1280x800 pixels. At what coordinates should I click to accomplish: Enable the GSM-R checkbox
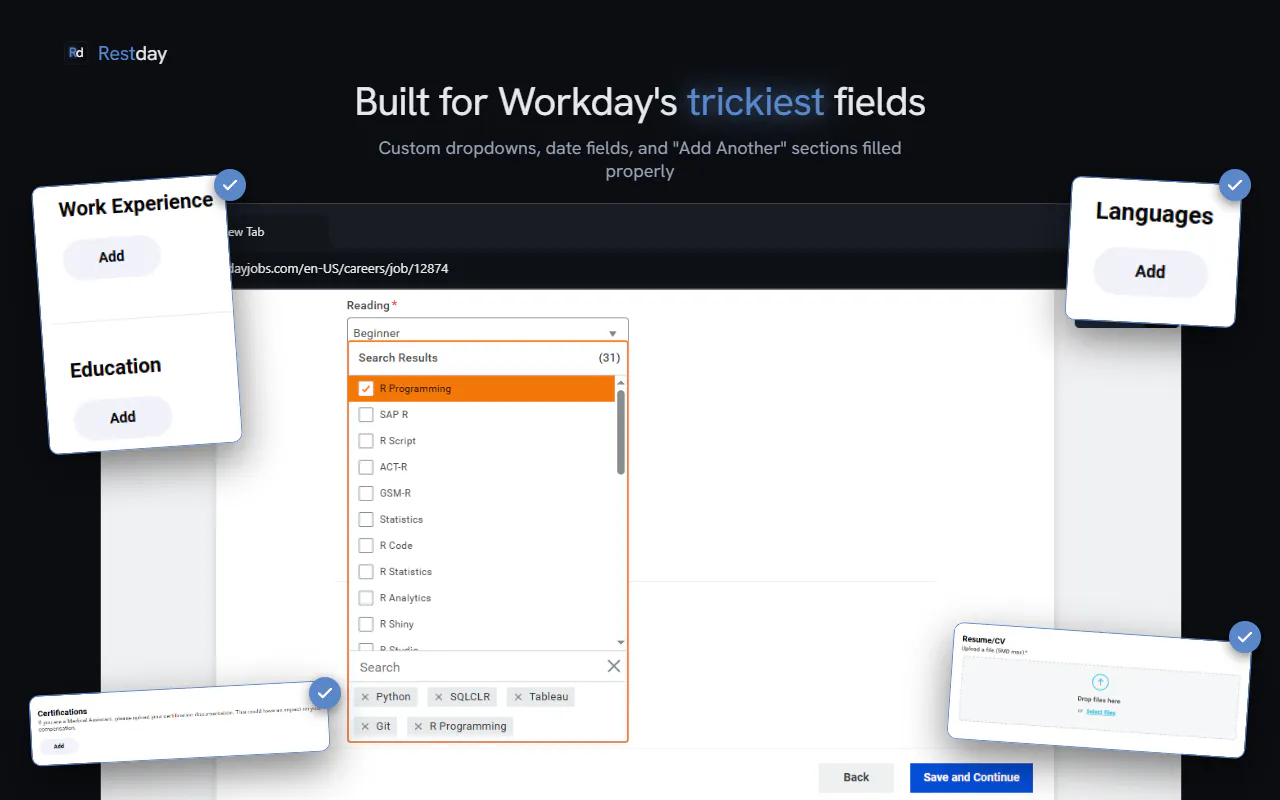click(x=366, y=493)
